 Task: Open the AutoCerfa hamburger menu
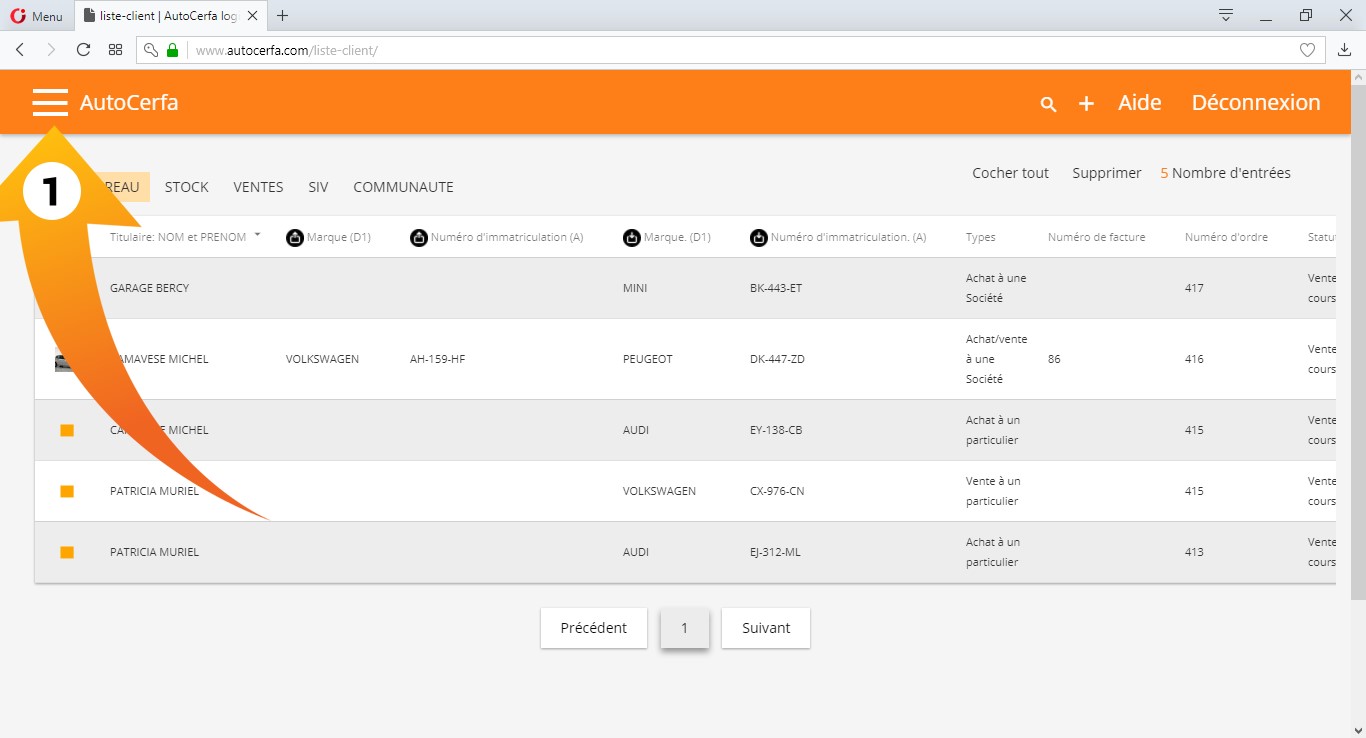point(50,103)
